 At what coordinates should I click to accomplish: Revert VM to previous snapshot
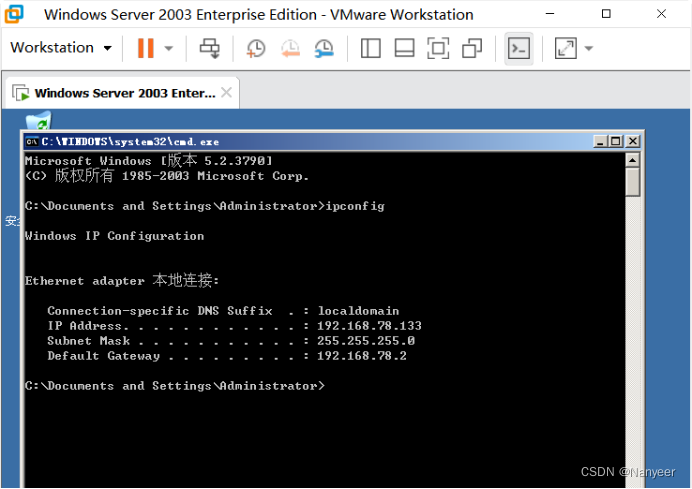[x=290, y=48]
